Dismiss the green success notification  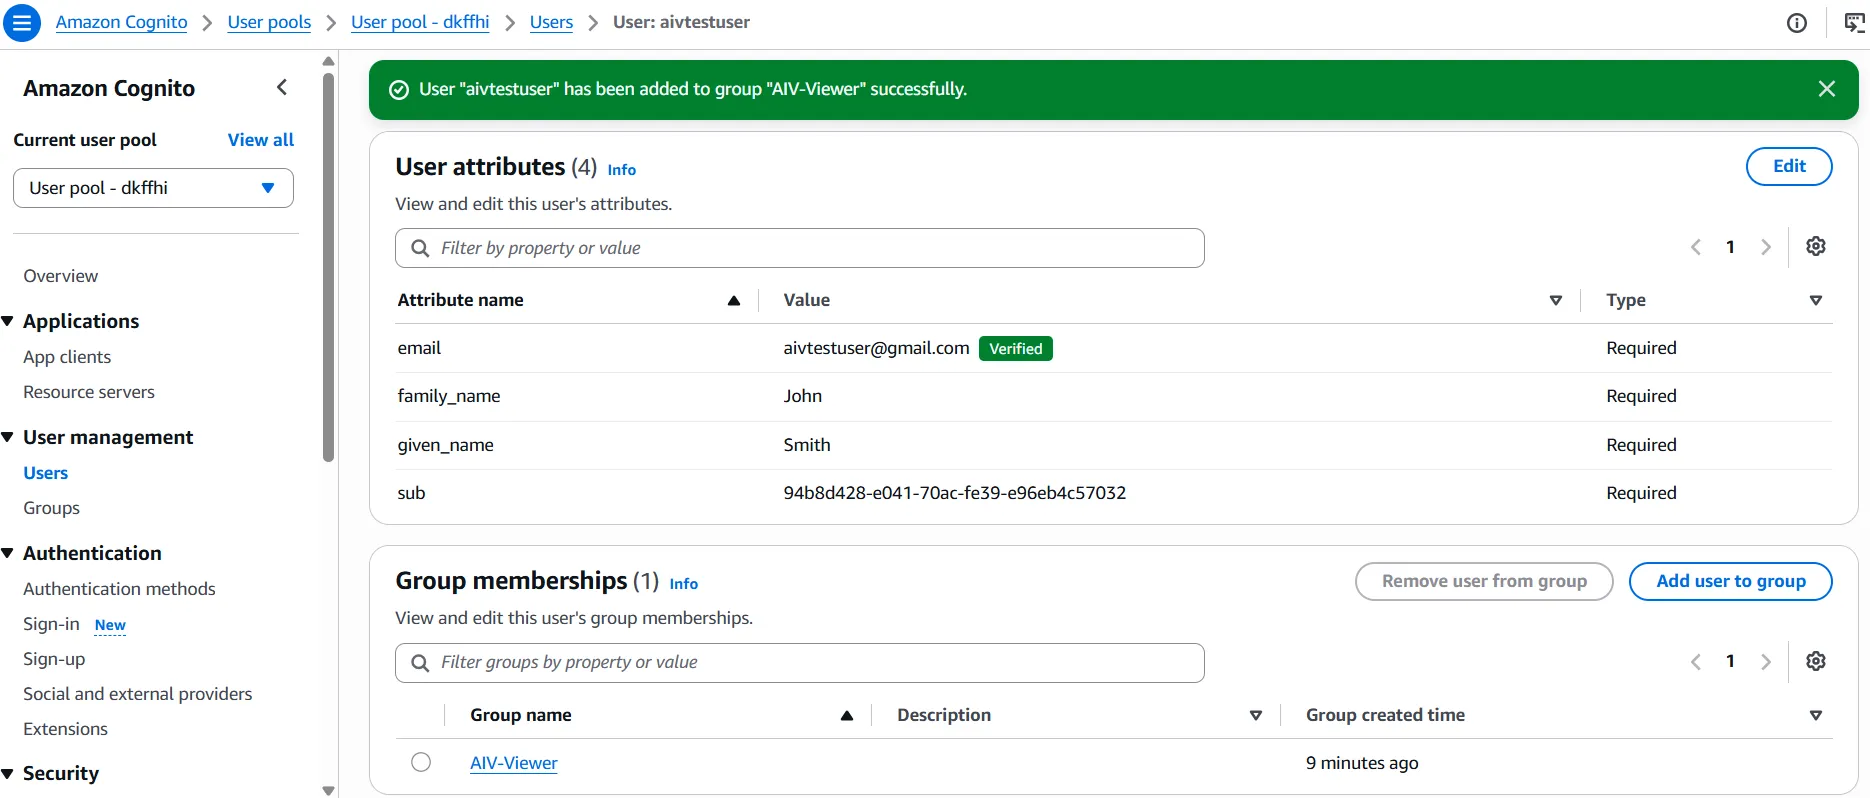[x=1827, y=89]
